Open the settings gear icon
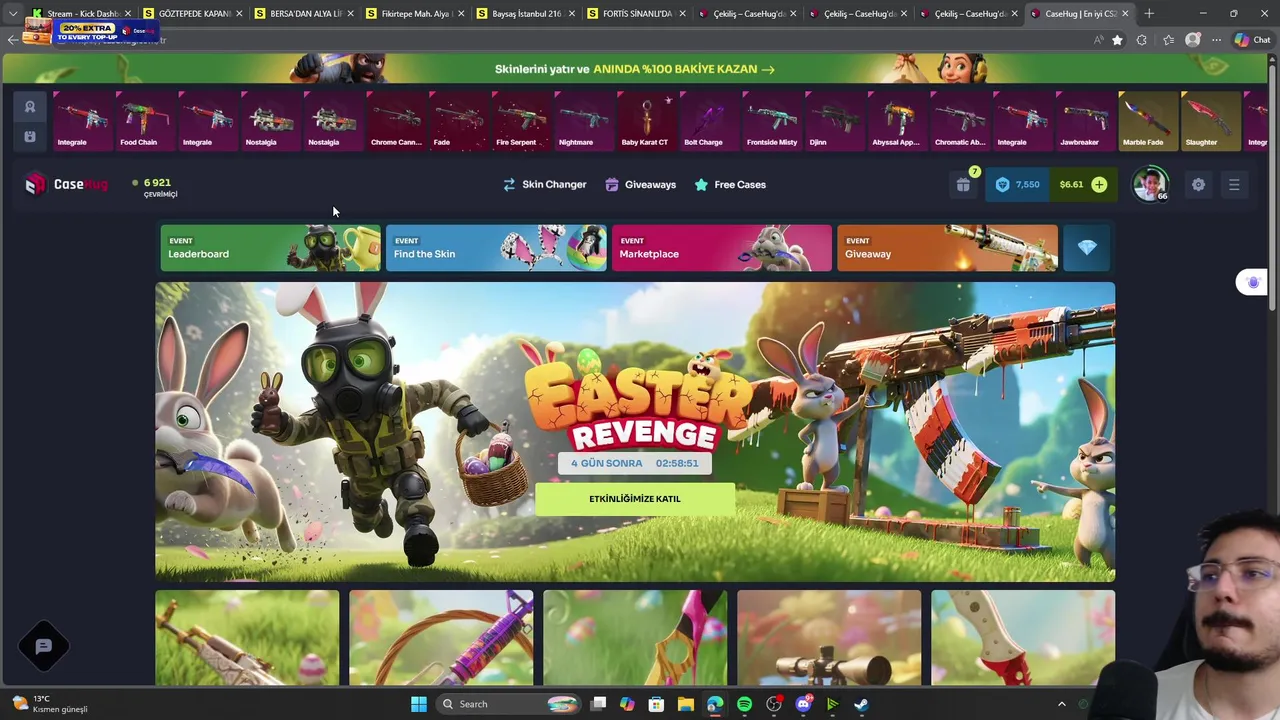 [1198, 184]
